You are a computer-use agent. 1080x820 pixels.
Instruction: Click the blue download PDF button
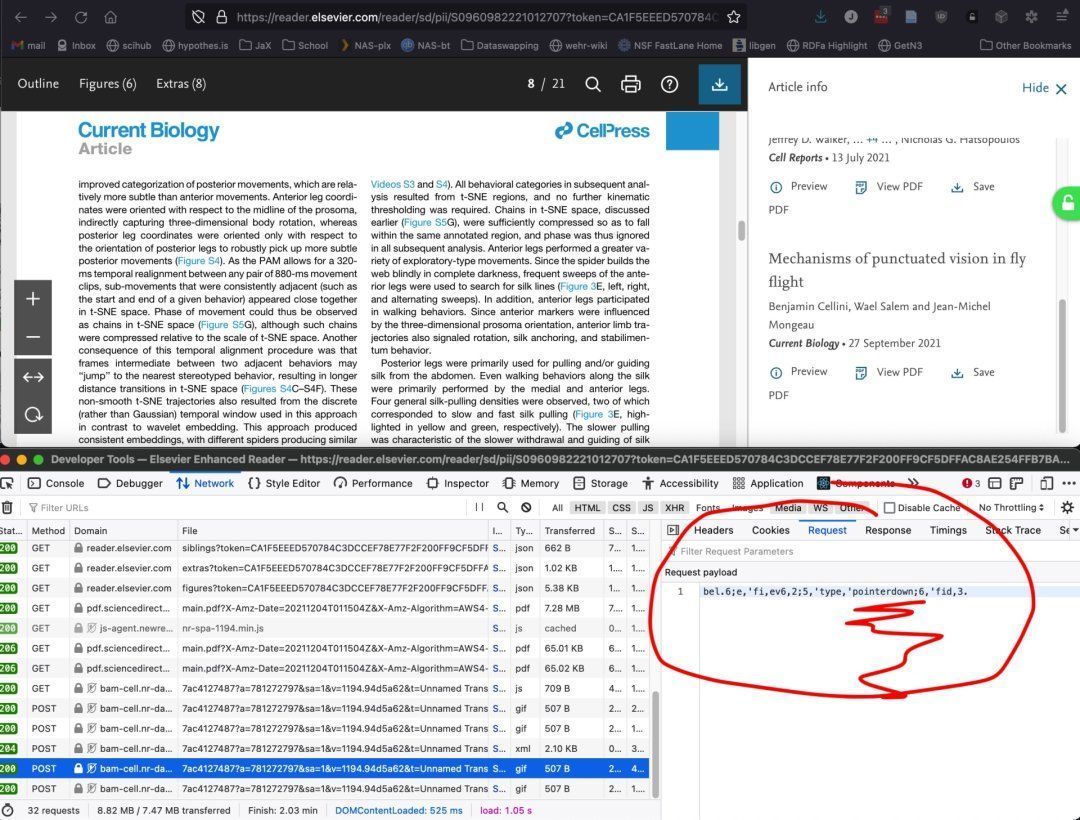tap(719, 85)
